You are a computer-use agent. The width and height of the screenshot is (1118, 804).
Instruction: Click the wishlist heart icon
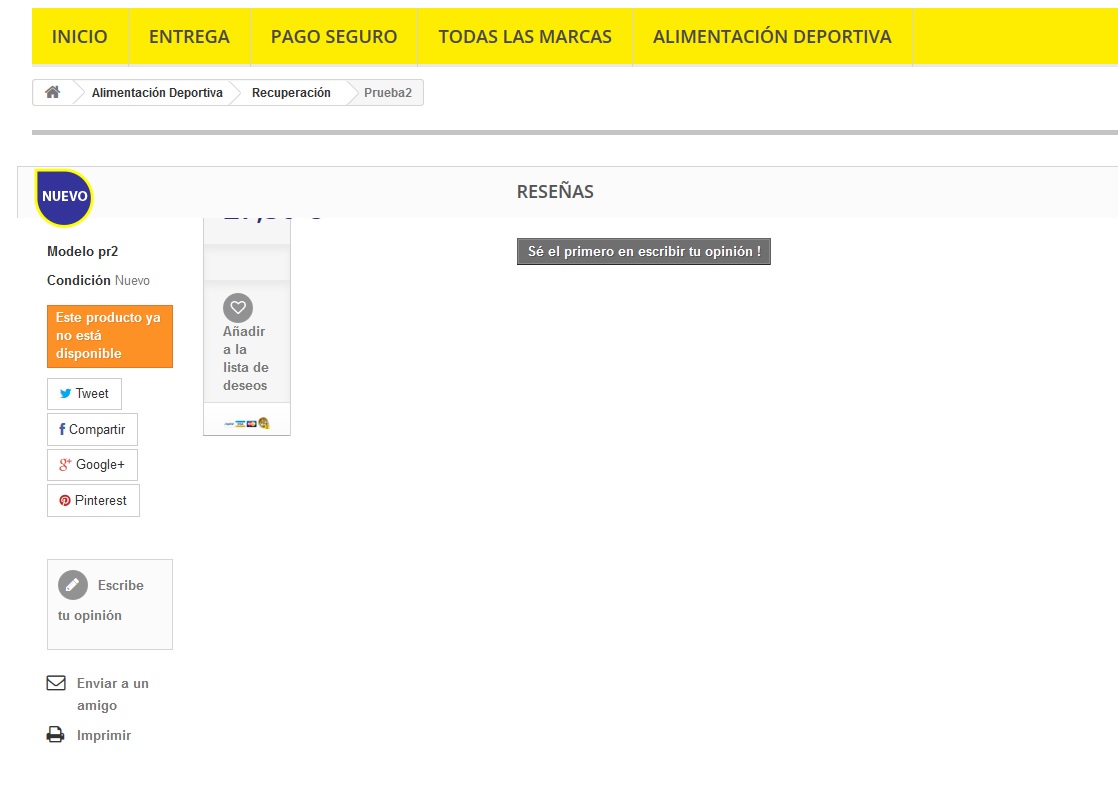coord(238,308)
